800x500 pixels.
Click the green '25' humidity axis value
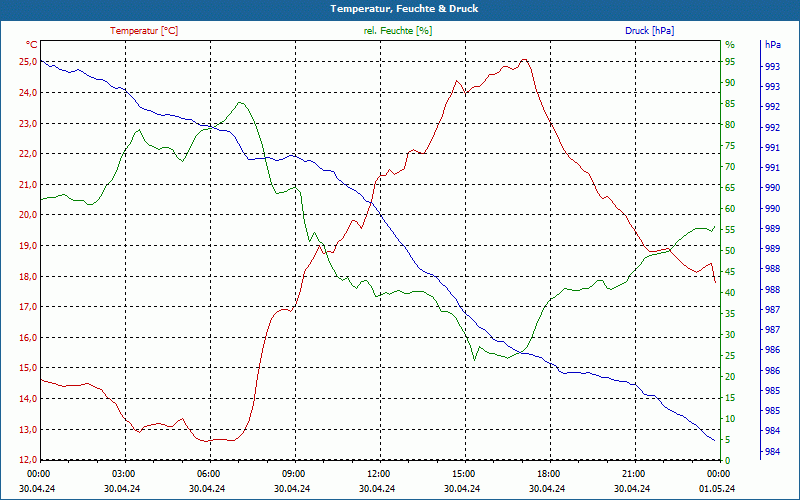click(x=730, y=356)
